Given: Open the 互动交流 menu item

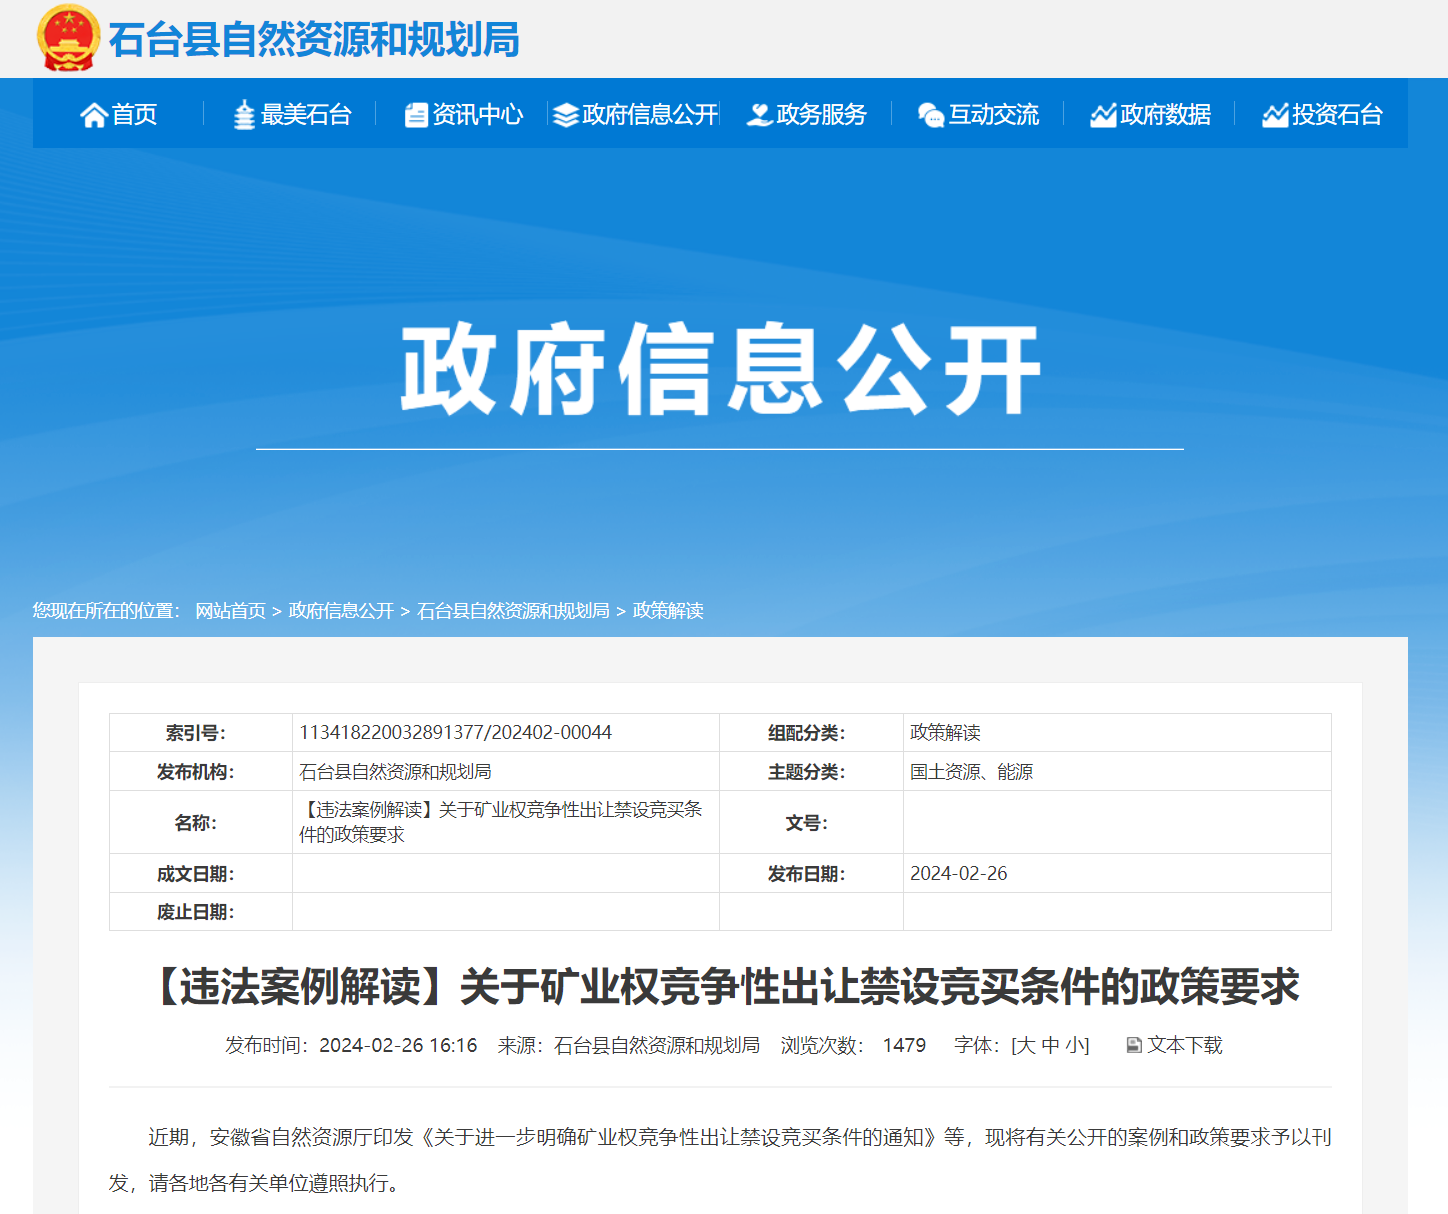Looking at the screenshot, I should [x=994, y=115].
